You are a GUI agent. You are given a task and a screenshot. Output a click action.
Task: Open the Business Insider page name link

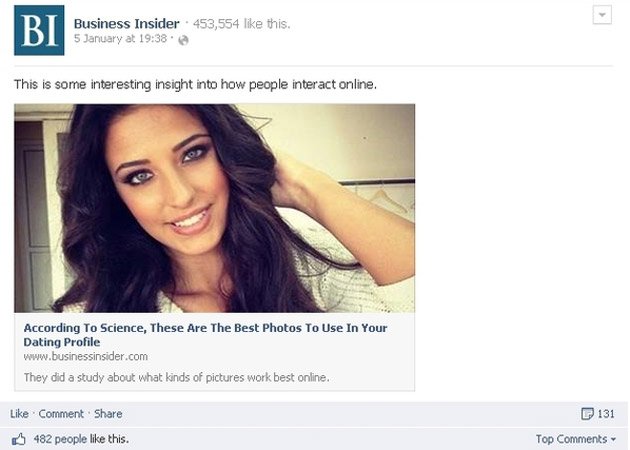(x=127, y=24)
